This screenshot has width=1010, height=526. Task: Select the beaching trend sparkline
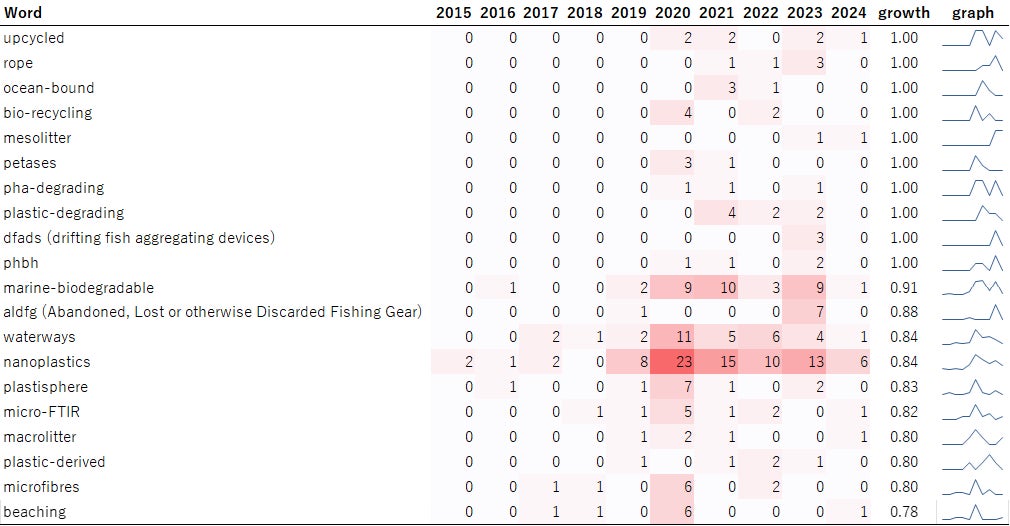[x=973, y=512]
